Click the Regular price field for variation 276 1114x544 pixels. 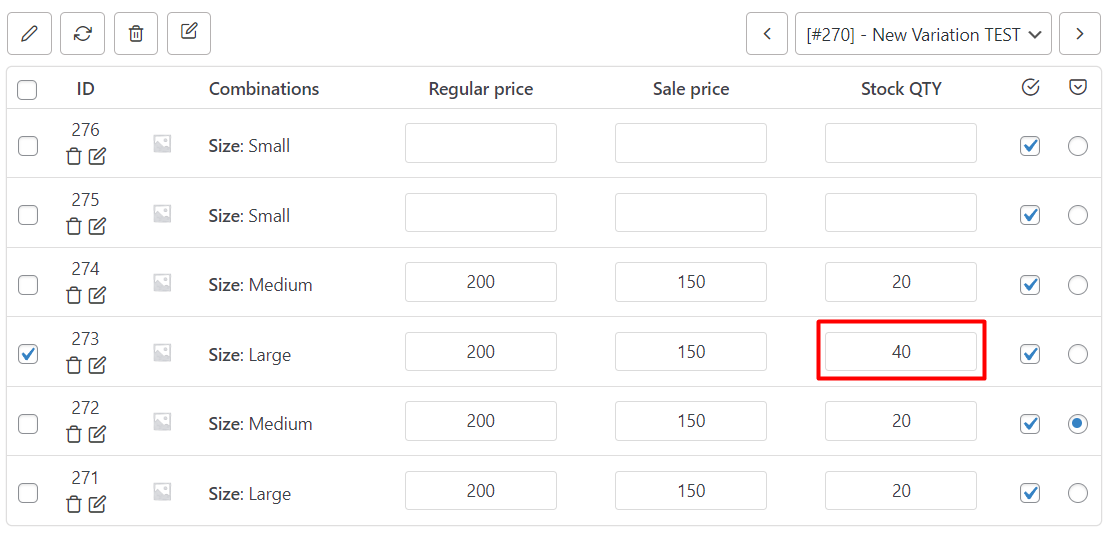pos(481,143)
